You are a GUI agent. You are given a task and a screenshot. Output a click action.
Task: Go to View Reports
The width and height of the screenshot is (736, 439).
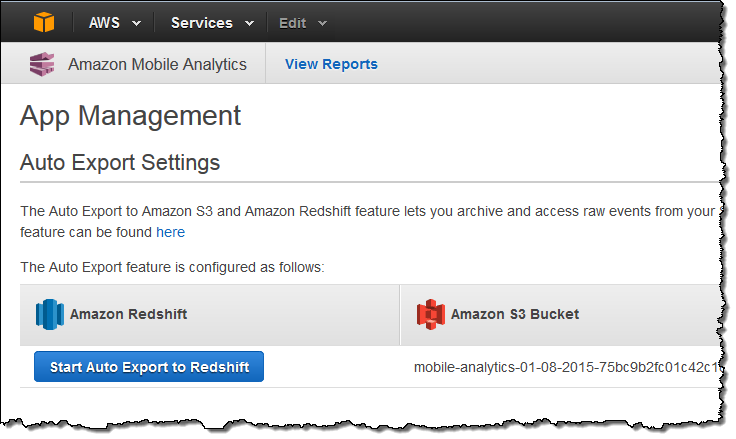coord(331,64)
